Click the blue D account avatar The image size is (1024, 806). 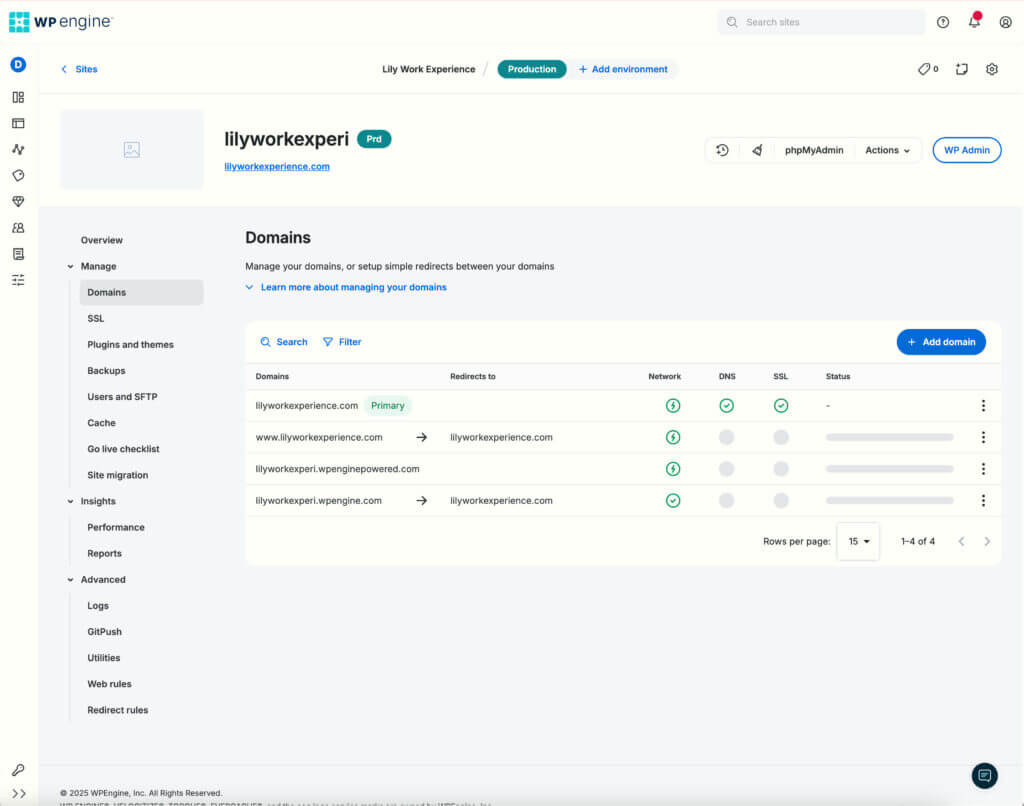pos(18,65)
